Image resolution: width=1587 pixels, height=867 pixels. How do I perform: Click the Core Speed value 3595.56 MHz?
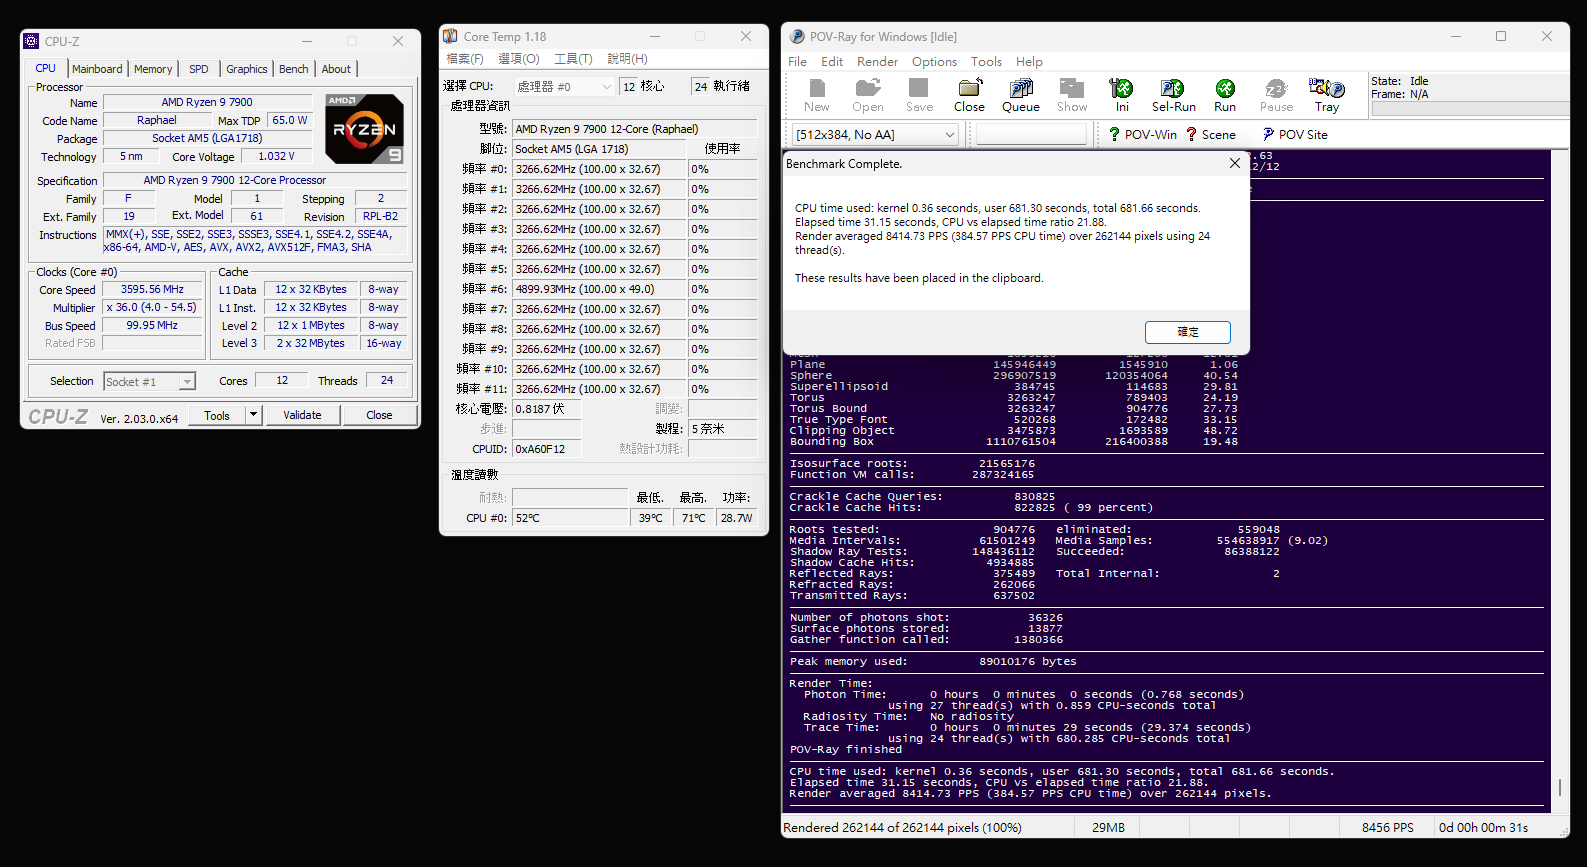[x=152, y=289]
